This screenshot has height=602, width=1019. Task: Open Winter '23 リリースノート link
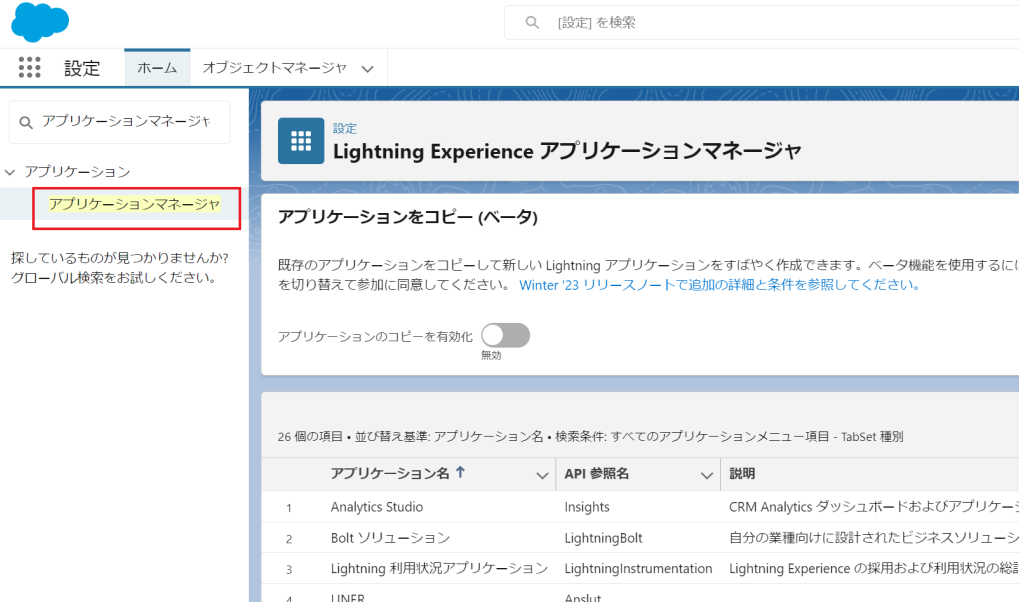[x=719, y=285]
